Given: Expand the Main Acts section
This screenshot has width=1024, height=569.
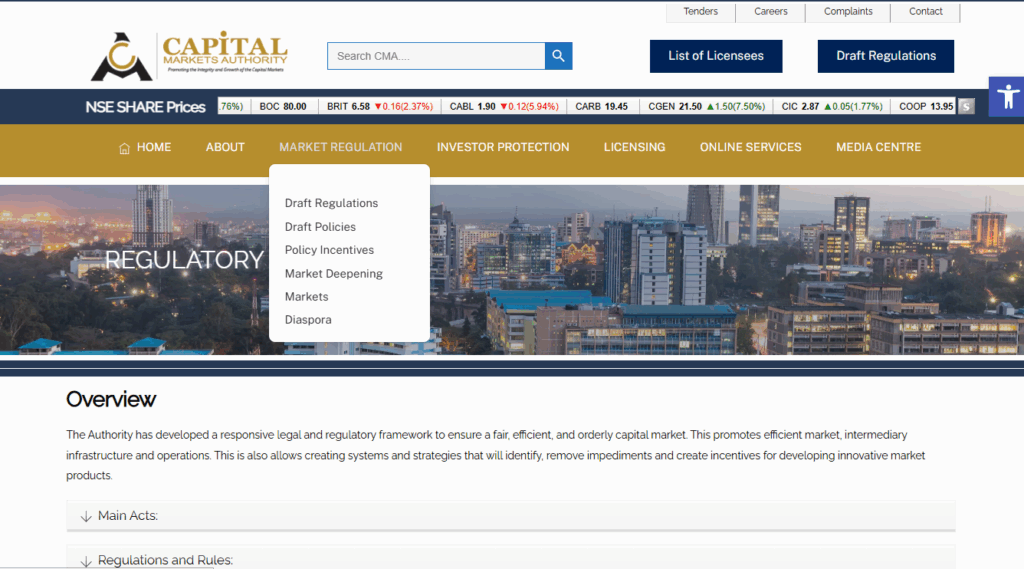Looking at the screenshot, I should (x=511, y=516).
